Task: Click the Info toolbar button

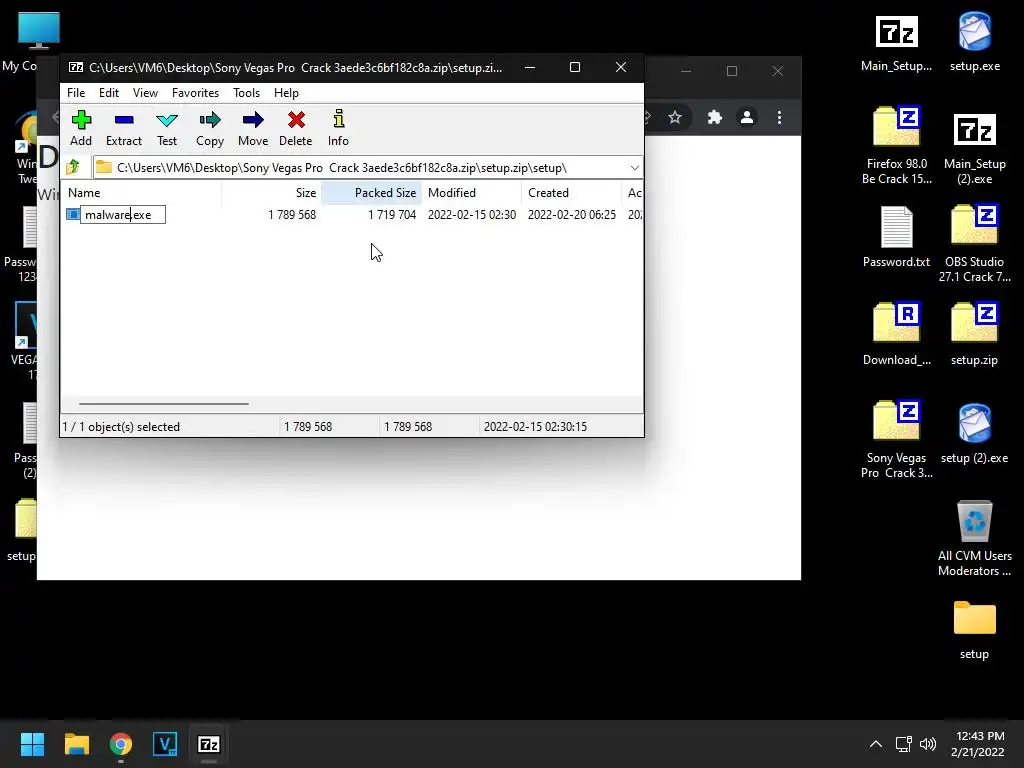Action: [x=338, y=128]
